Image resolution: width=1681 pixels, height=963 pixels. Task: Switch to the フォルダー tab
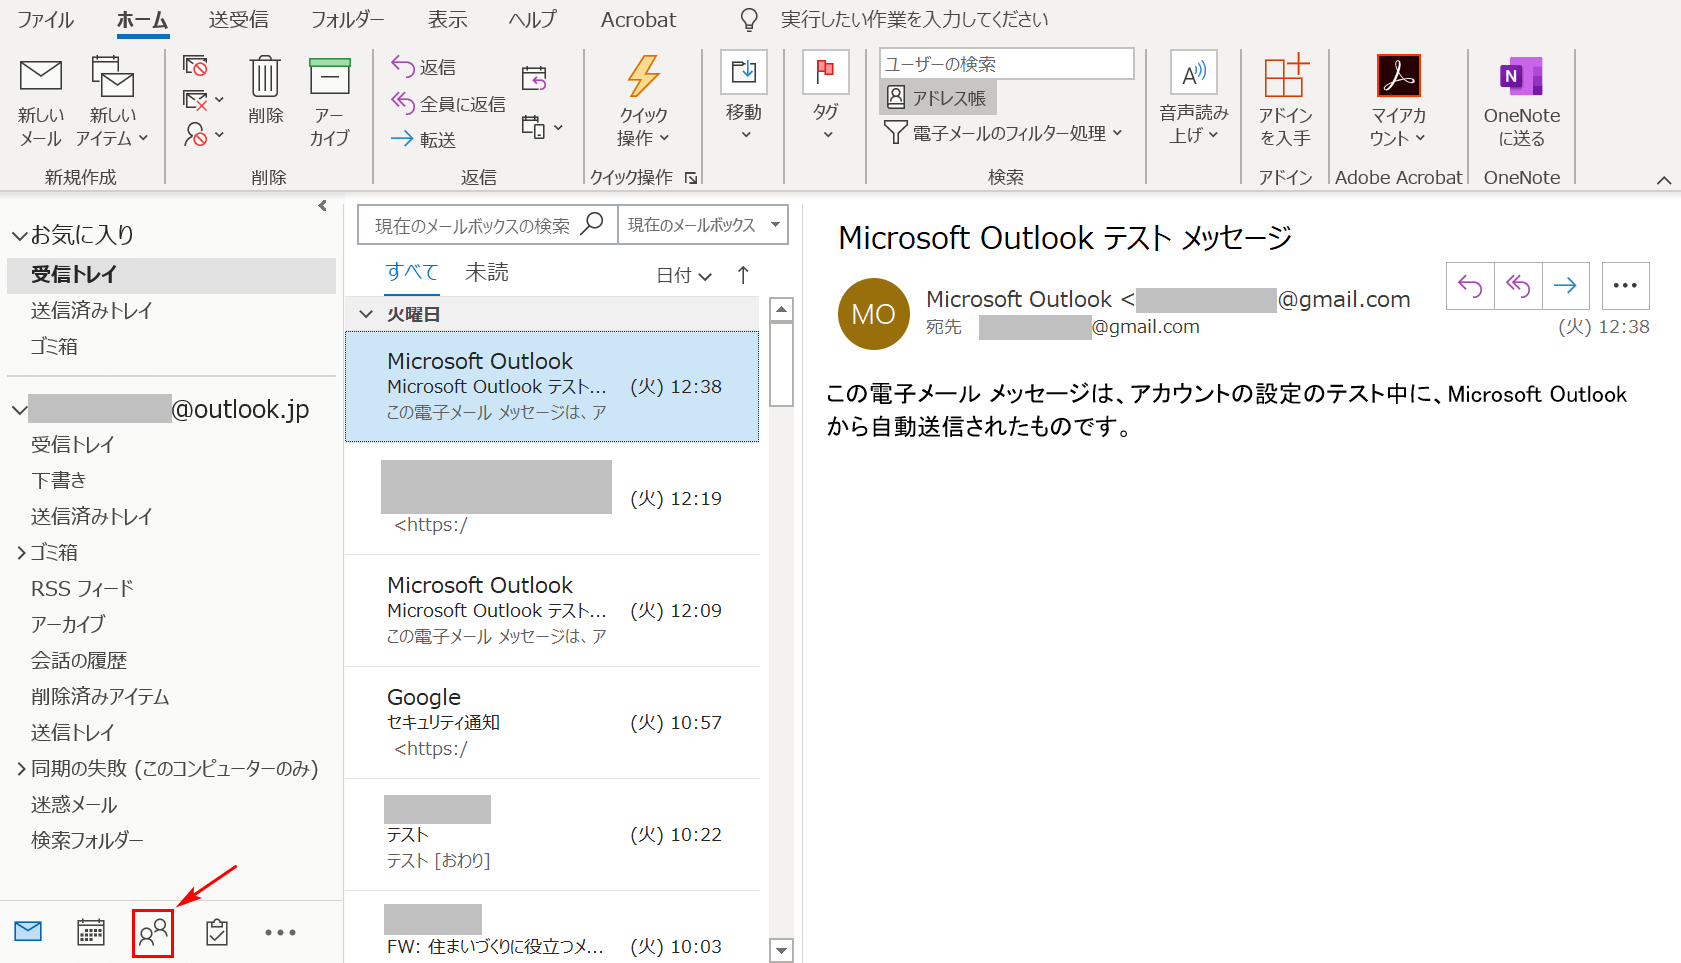pos(347,20)
